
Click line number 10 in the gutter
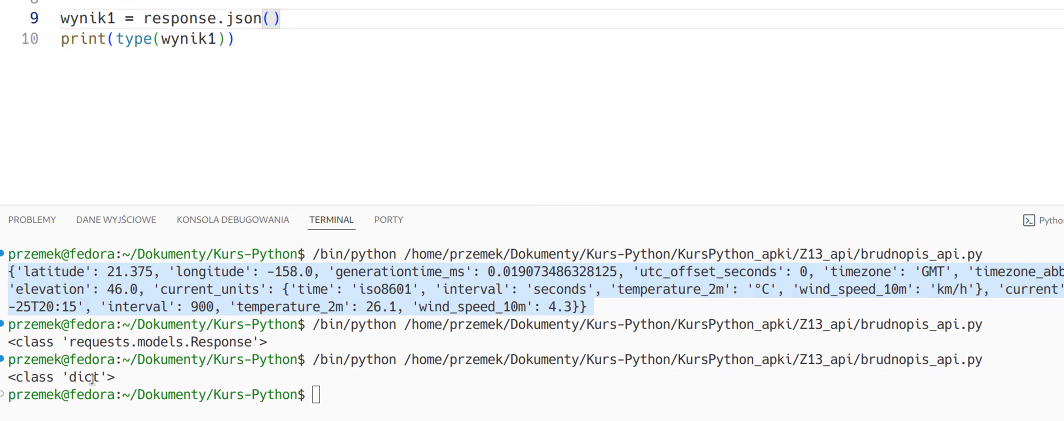[x=30, y=39]
